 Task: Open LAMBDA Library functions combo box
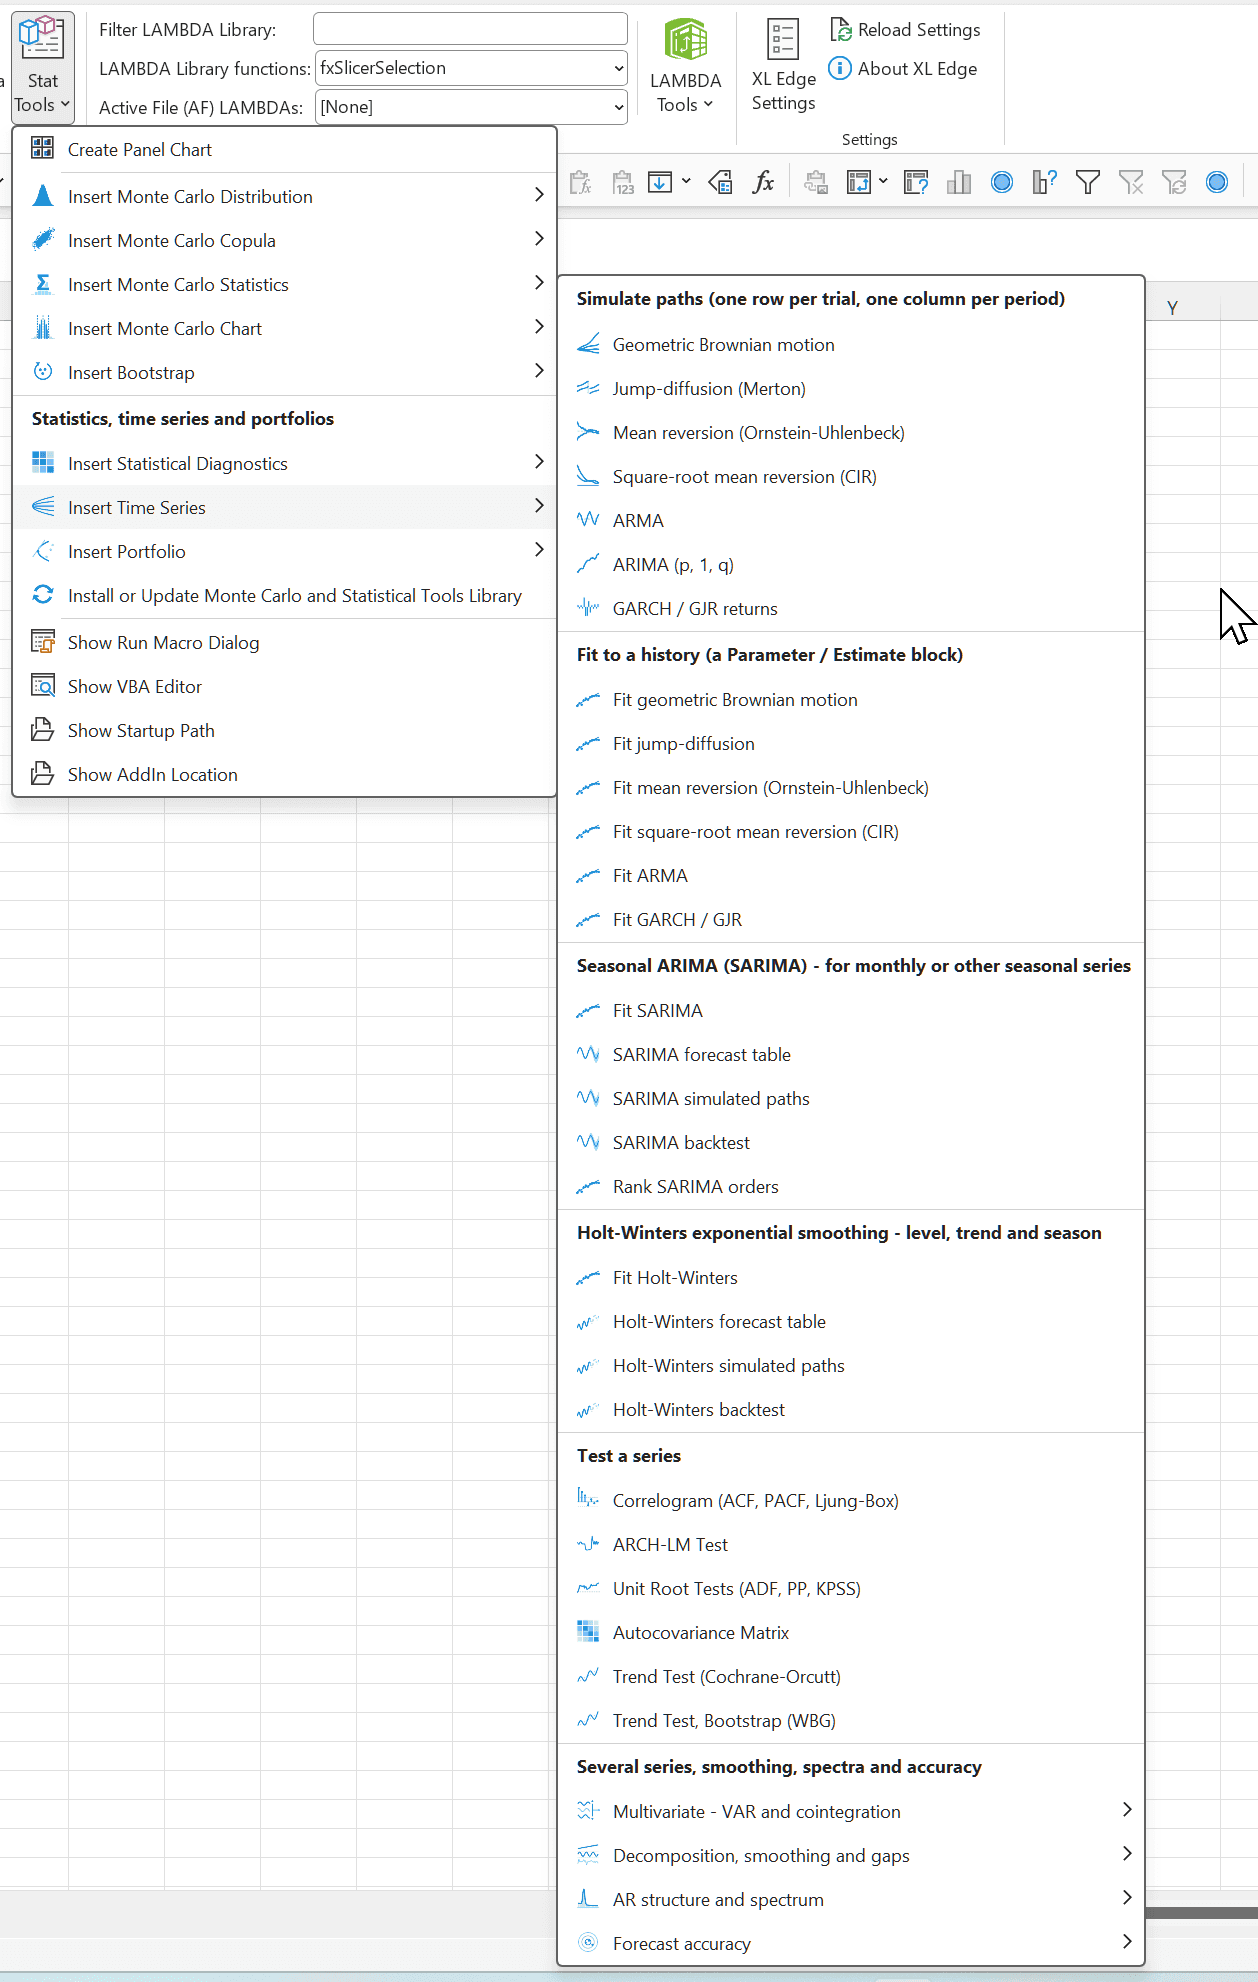click(x=471, y=68)
